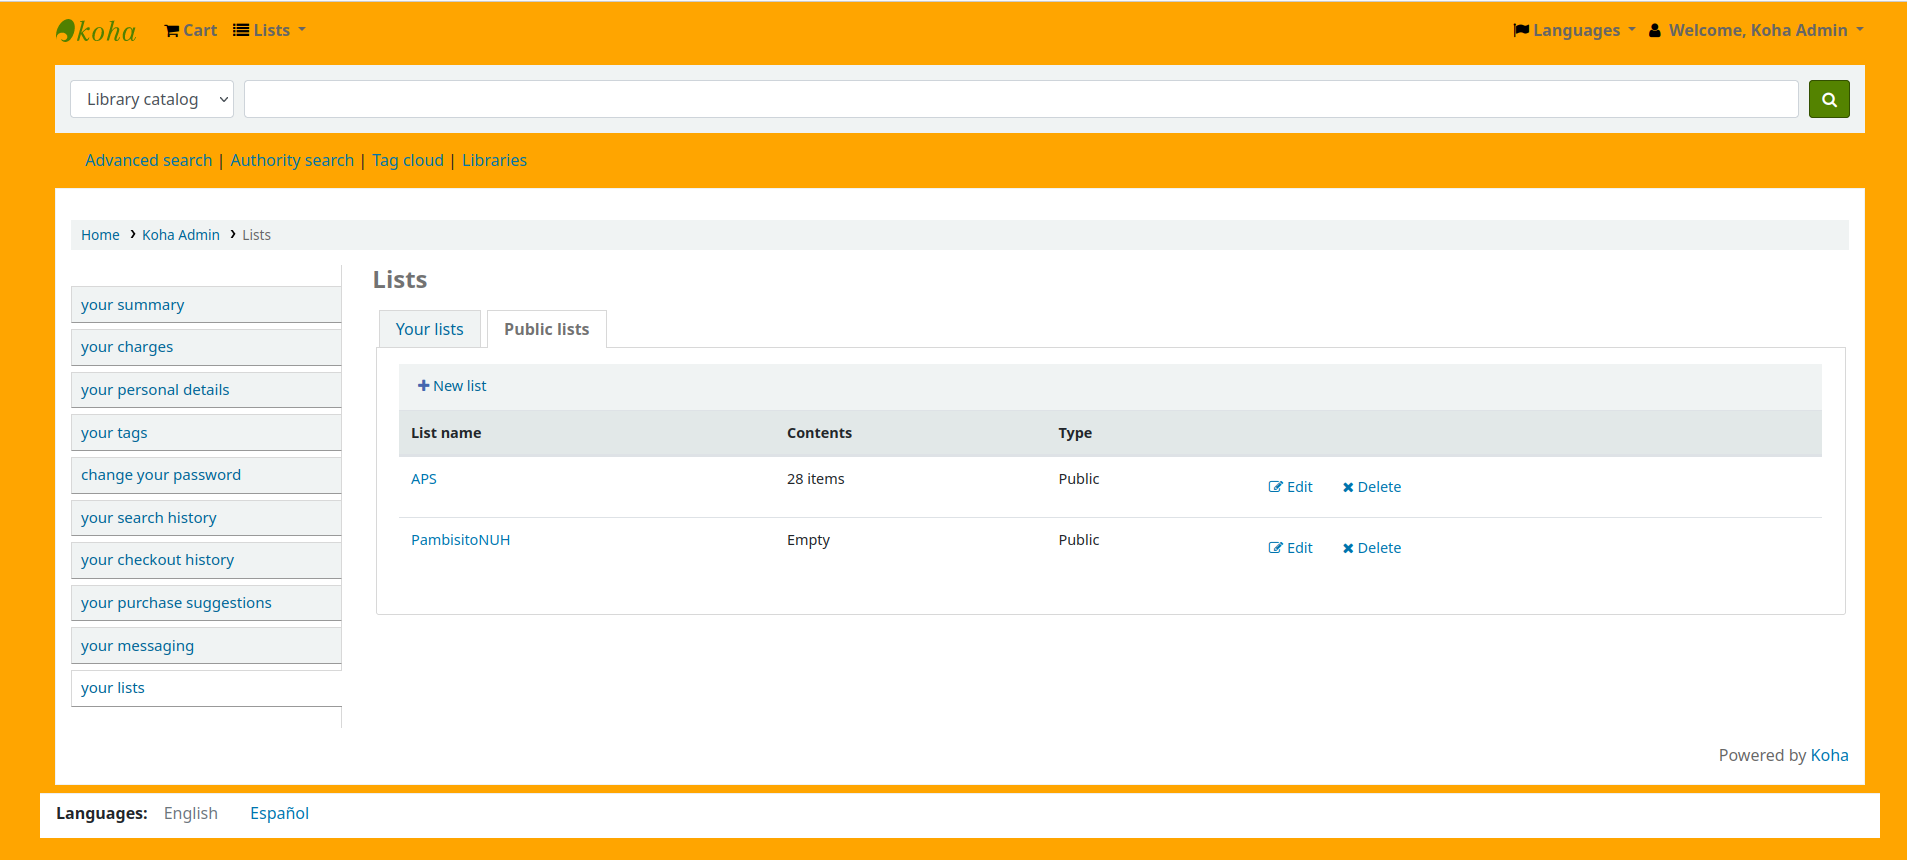Select the Public lists tab
This screenshot has width=1907, height=860.
tap(546, 329)
